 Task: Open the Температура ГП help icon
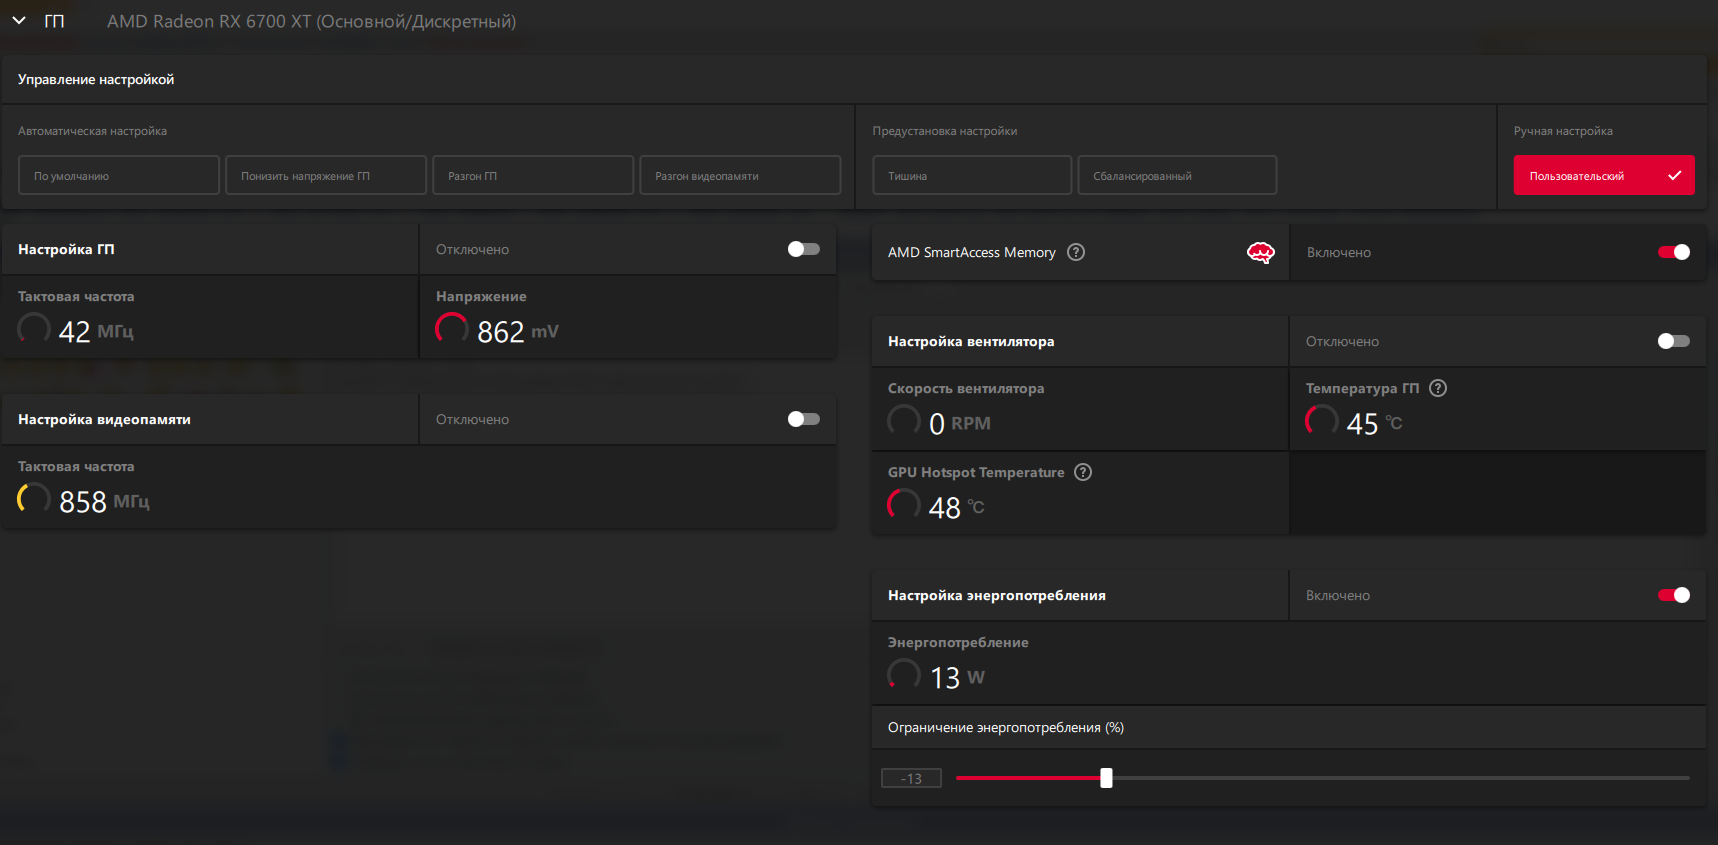[1438, 388]
